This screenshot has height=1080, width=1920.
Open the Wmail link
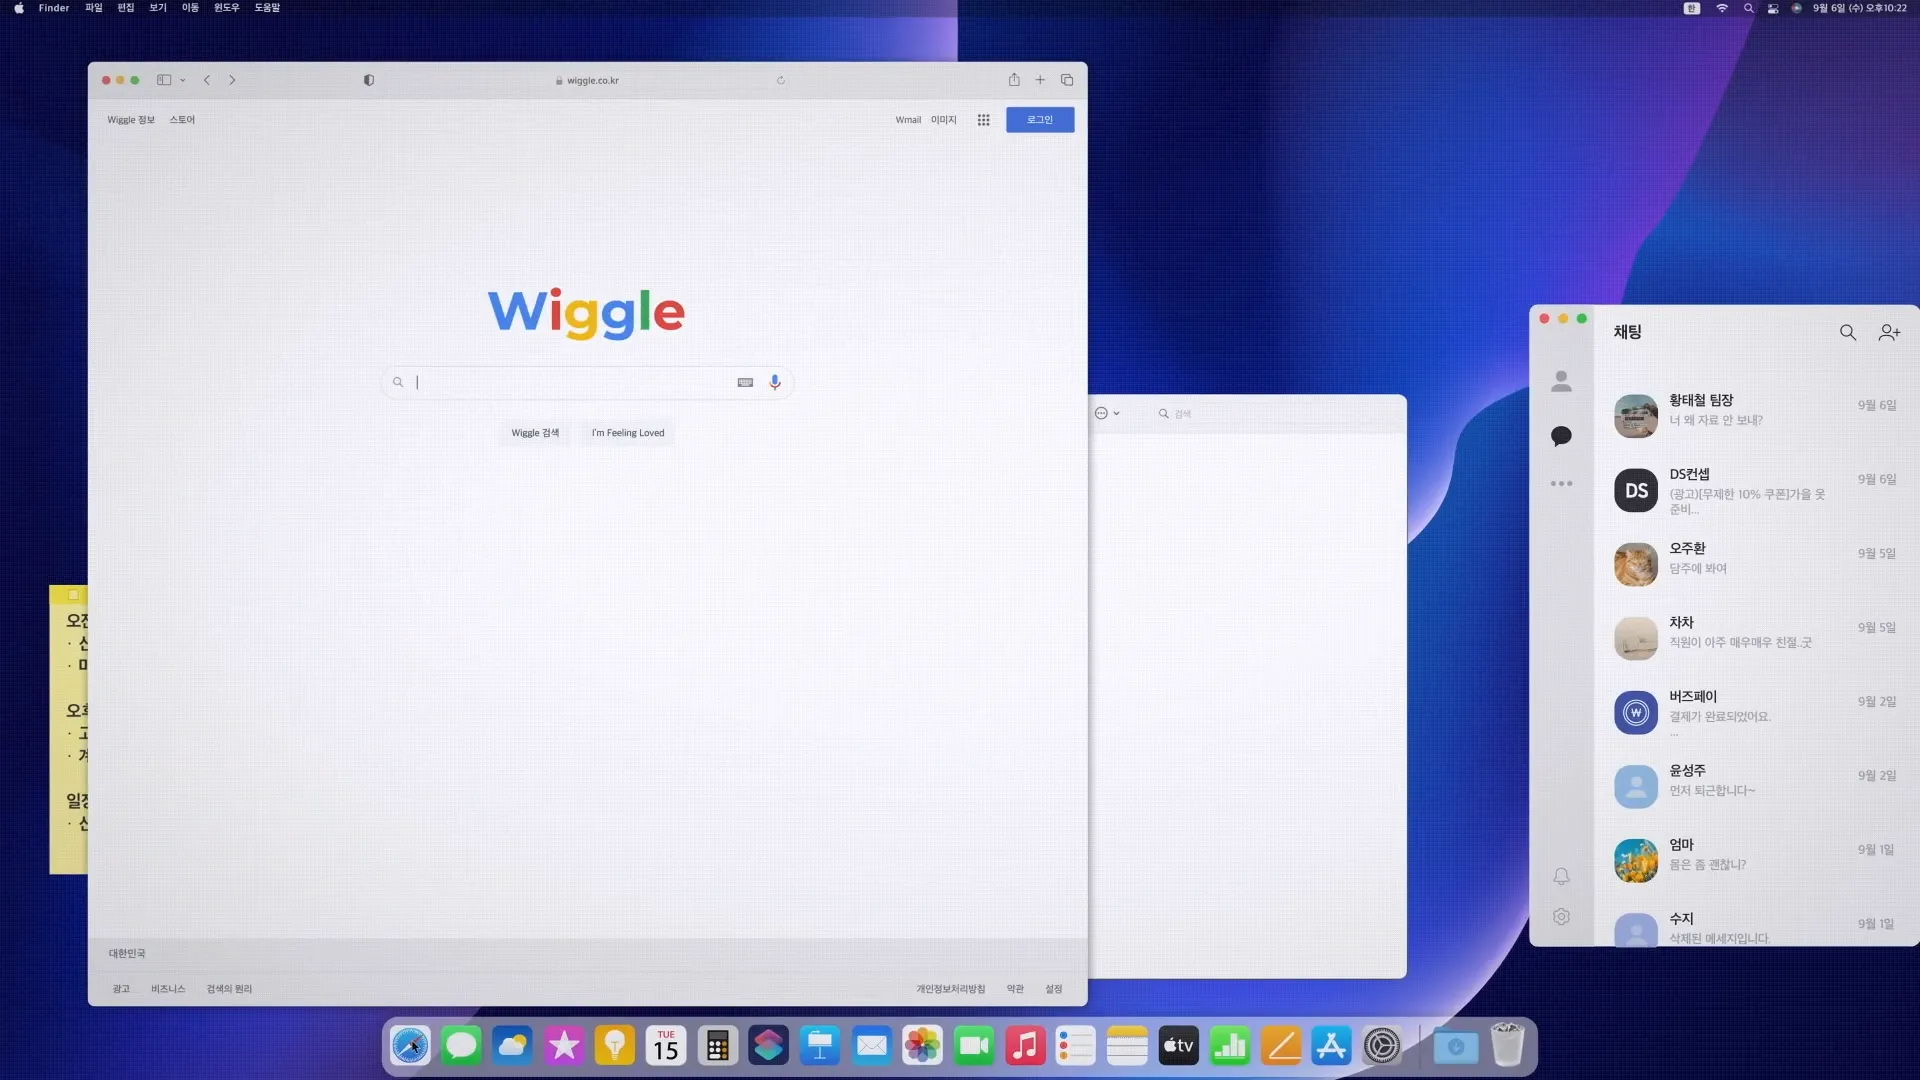pos(908,120)
